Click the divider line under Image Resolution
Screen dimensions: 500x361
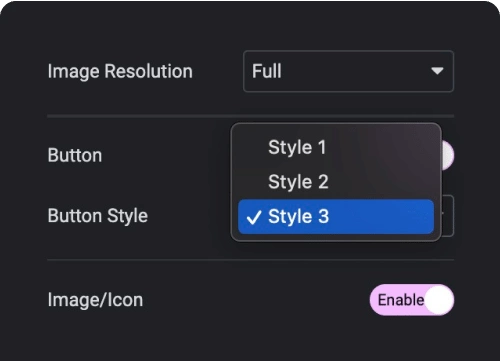tap(250, 116)
